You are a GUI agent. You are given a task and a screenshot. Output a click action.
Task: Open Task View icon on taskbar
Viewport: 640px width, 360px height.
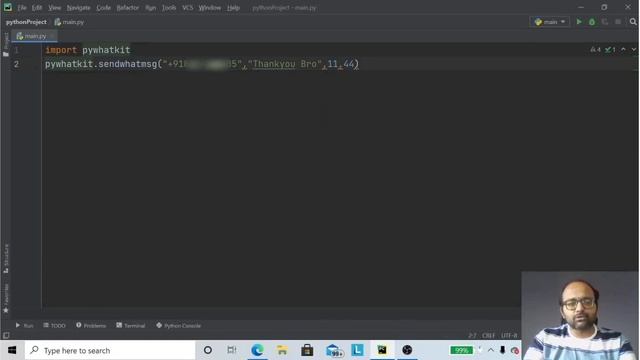tap(232, 350)
